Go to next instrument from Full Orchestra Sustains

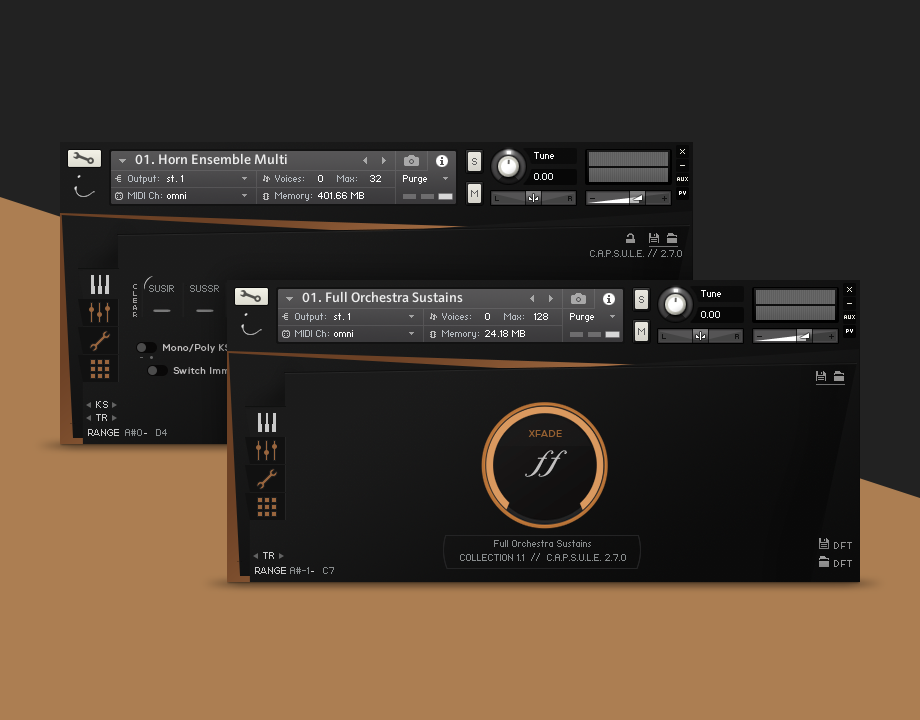550,298
